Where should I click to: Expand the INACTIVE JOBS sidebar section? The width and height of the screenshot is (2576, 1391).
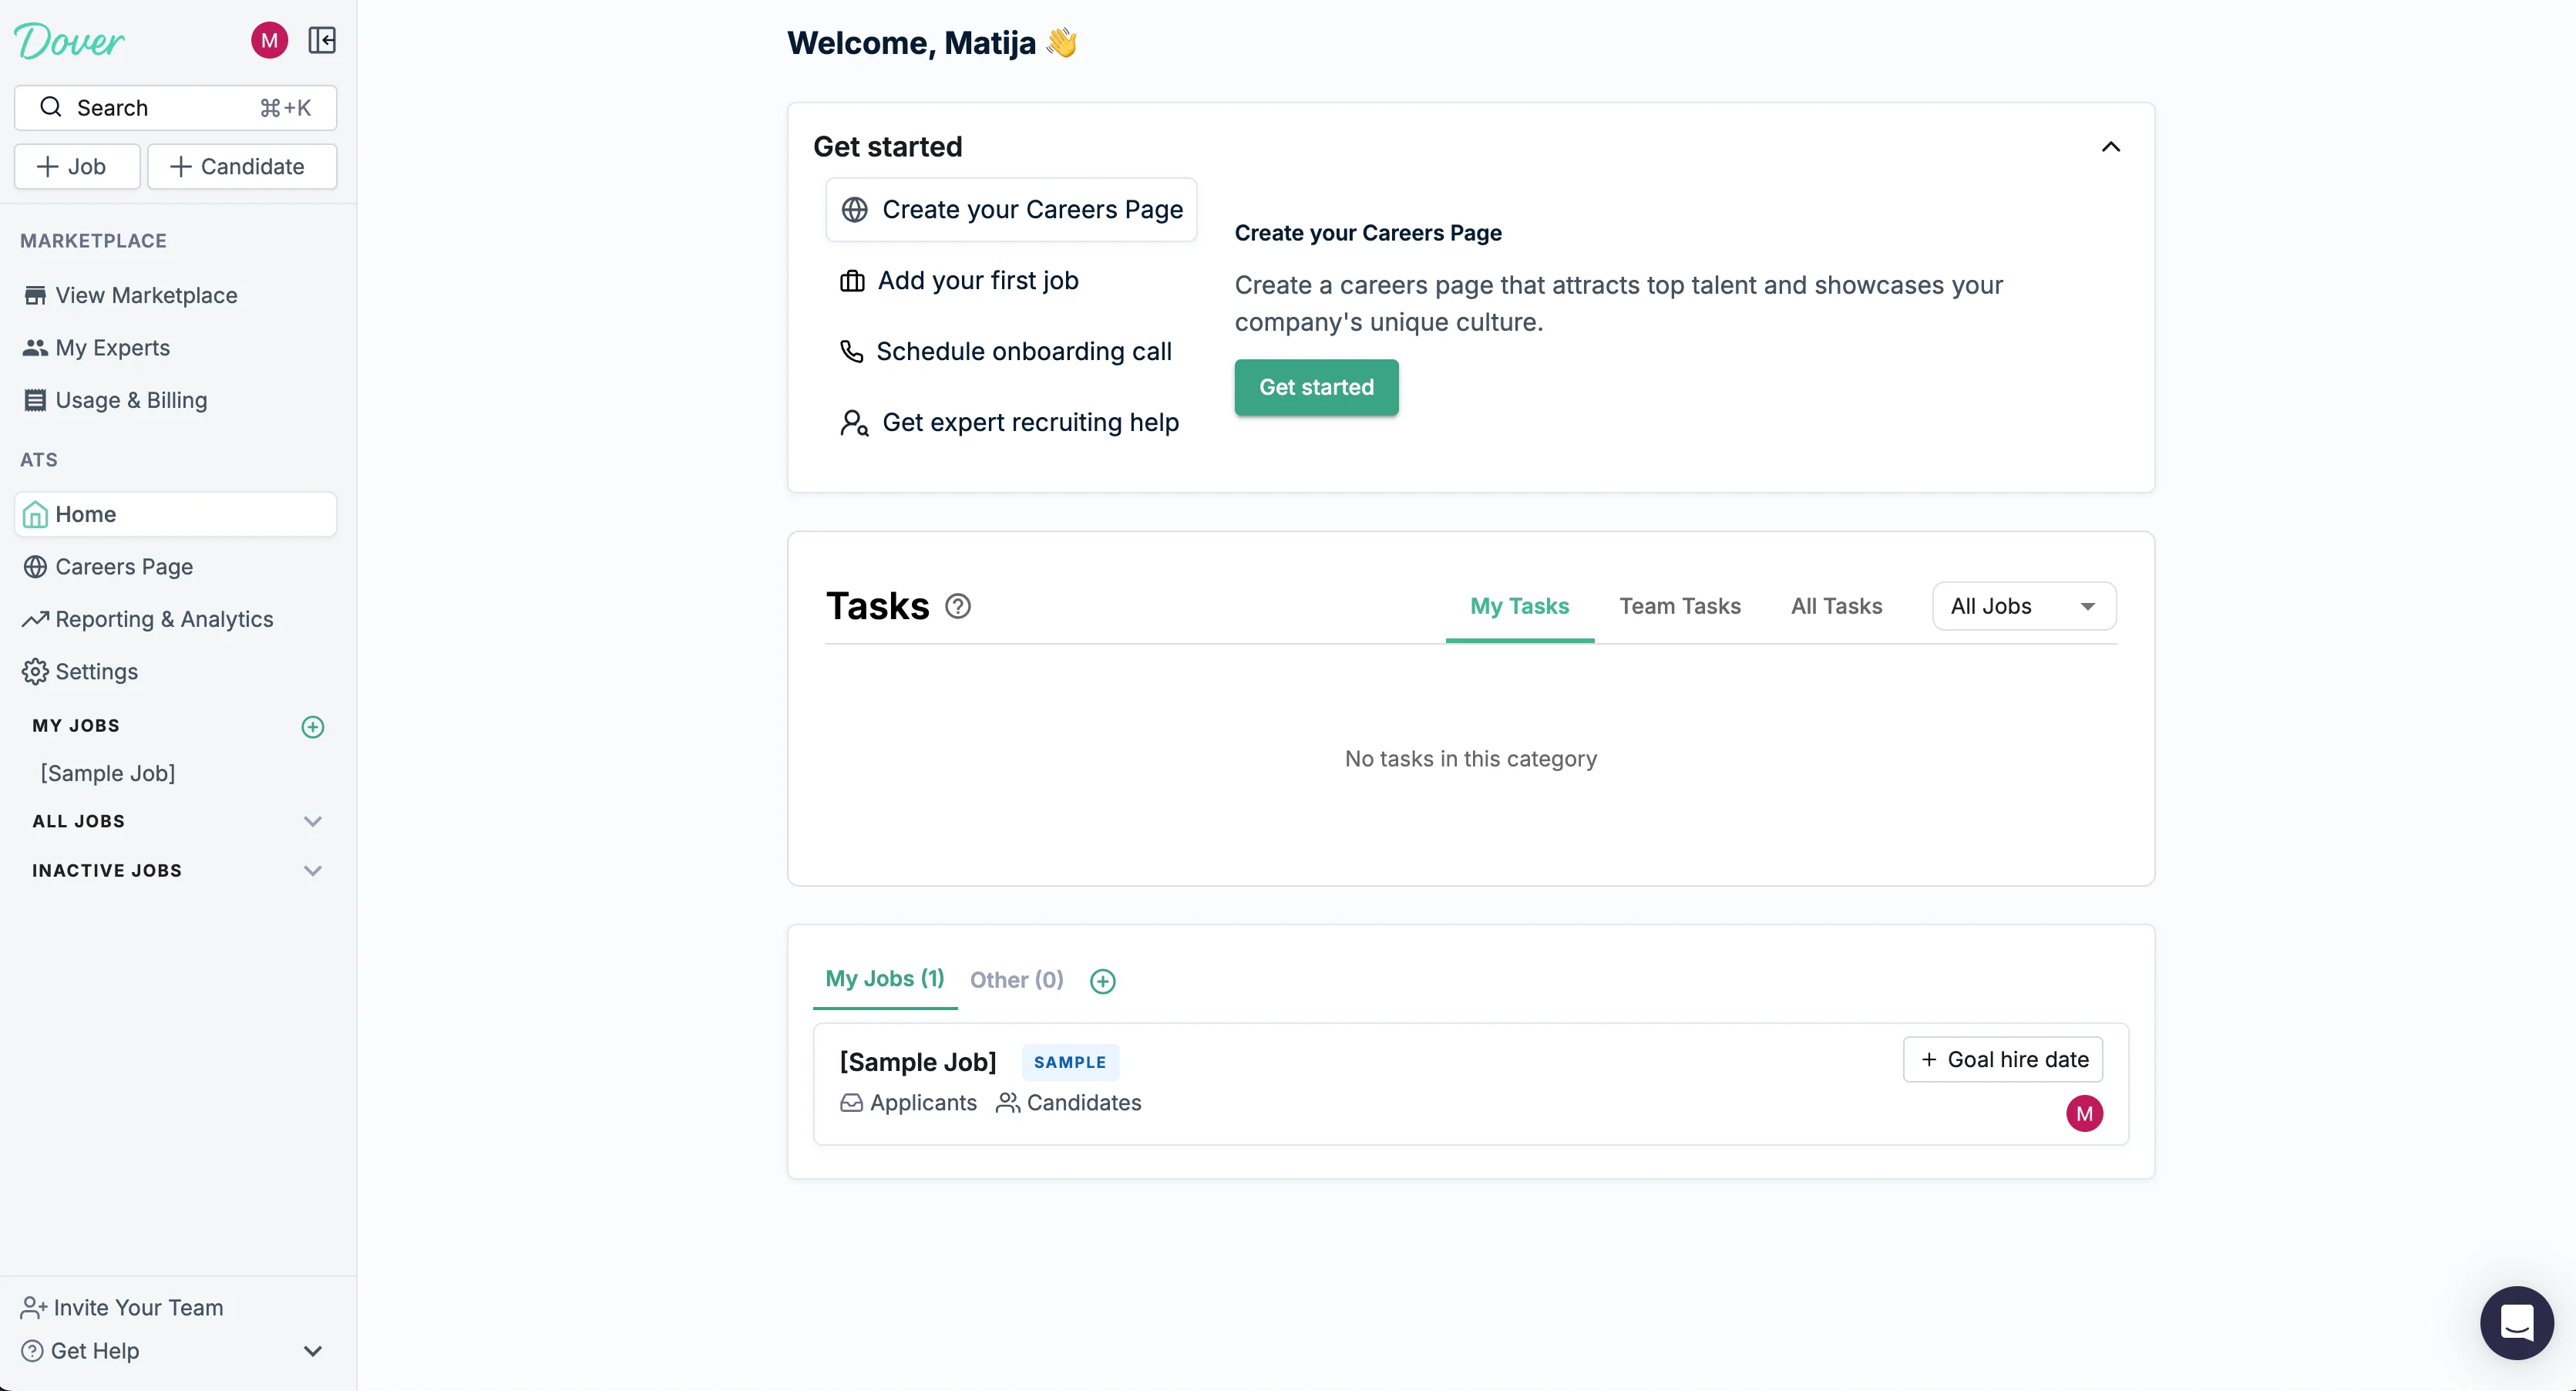click(x=312, y=870)
